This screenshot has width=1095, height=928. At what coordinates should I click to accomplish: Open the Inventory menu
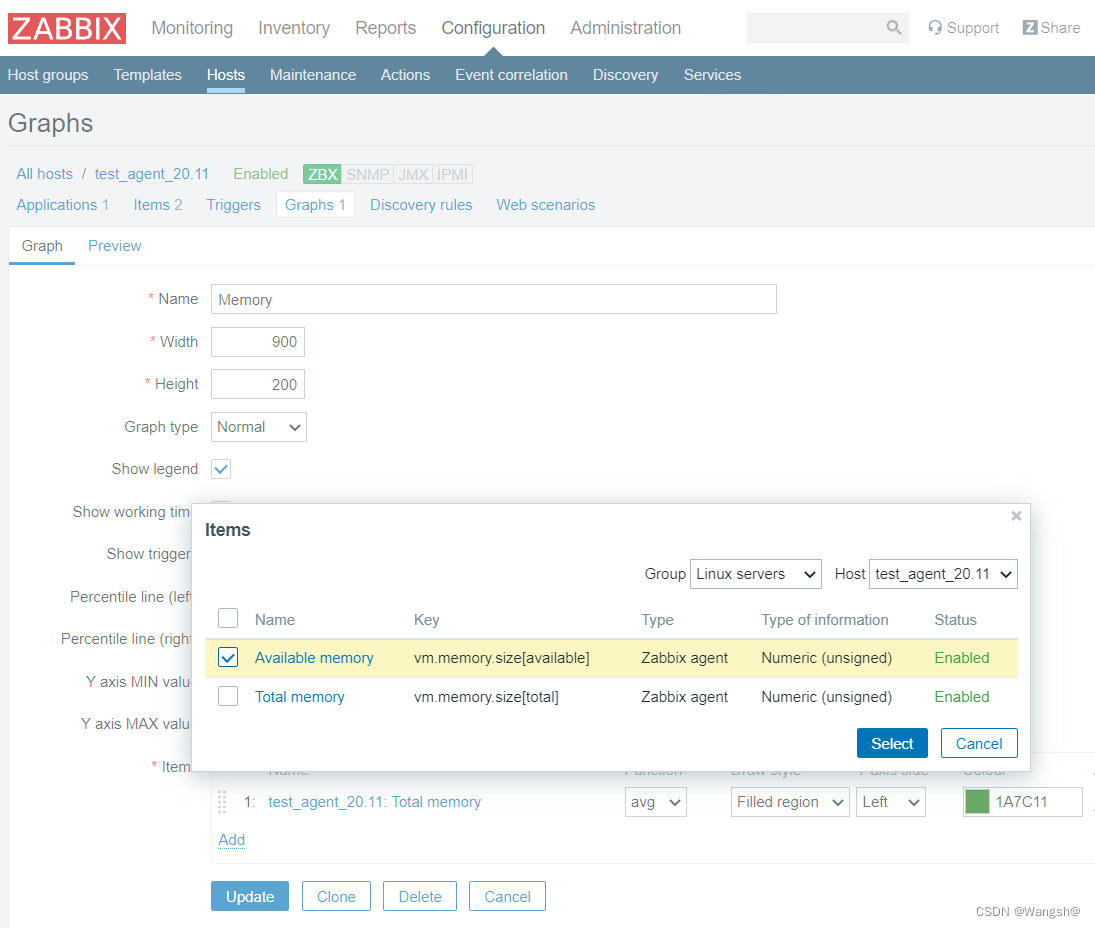pos(294,28)
